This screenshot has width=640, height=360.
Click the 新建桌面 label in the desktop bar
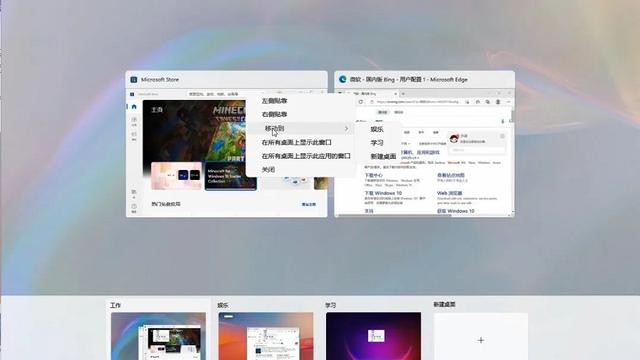[x=444, y=304]
